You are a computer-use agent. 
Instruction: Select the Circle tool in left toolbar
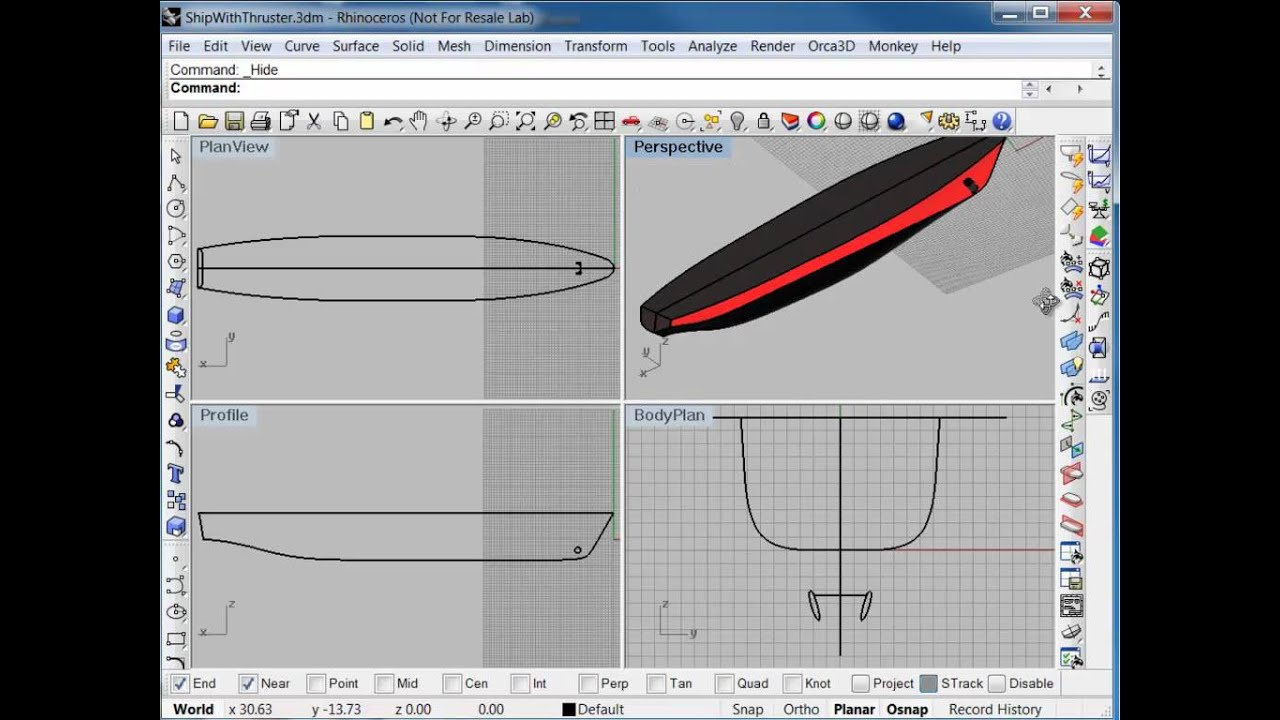pos(176,208)
